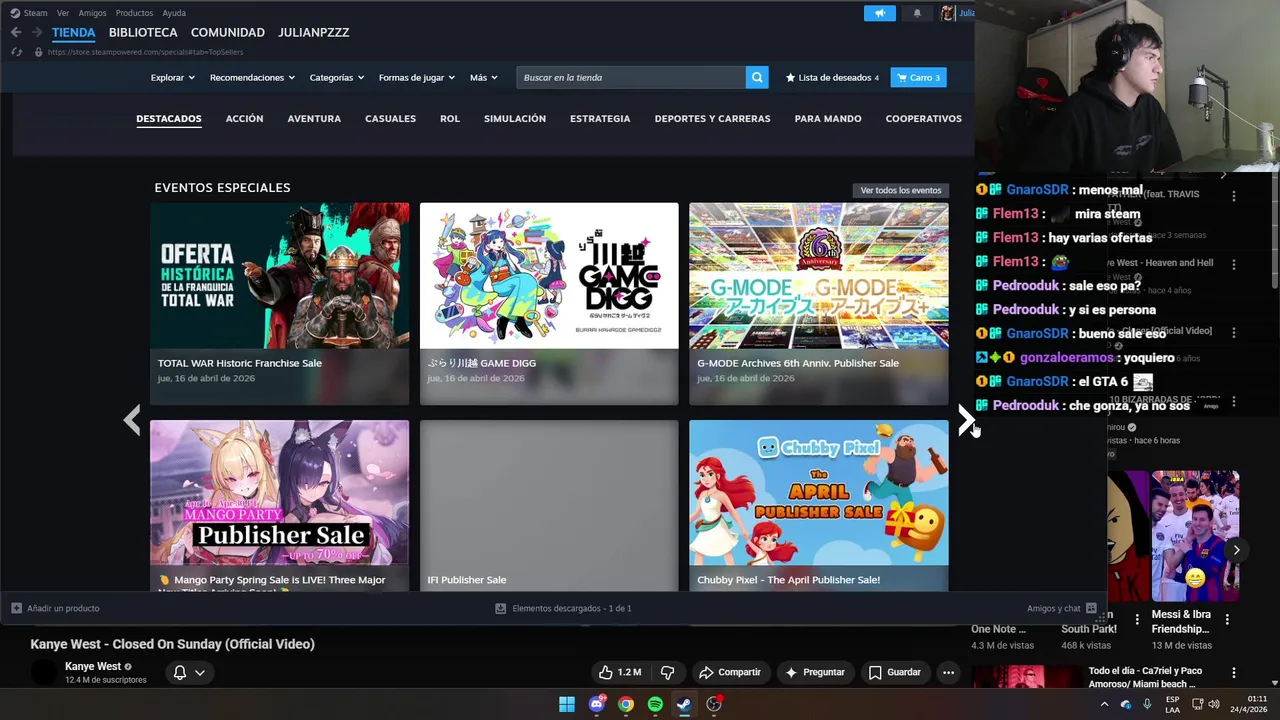Show next special events with right arrow
Viewport: 1280px width, 720px height.
[966, 420]
